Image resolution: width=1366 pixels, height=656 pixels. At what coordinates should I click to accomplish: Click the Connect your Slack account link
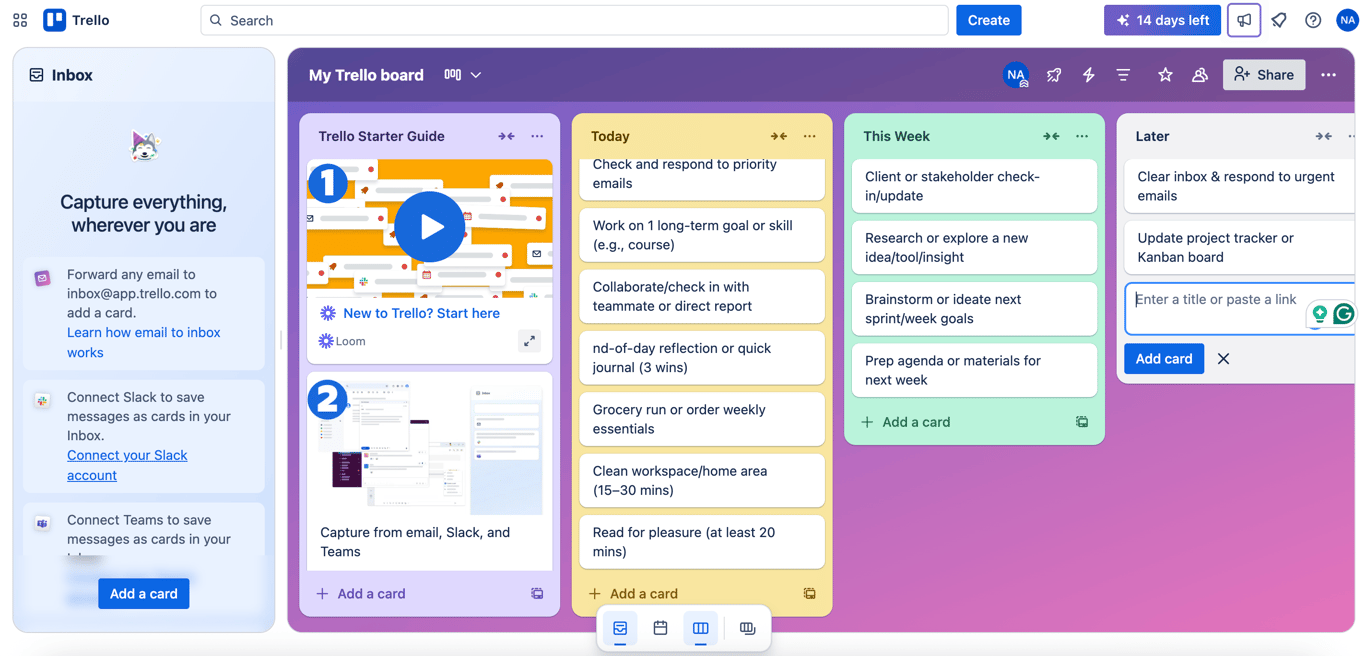pyautogui.click(x=127, y=464)
